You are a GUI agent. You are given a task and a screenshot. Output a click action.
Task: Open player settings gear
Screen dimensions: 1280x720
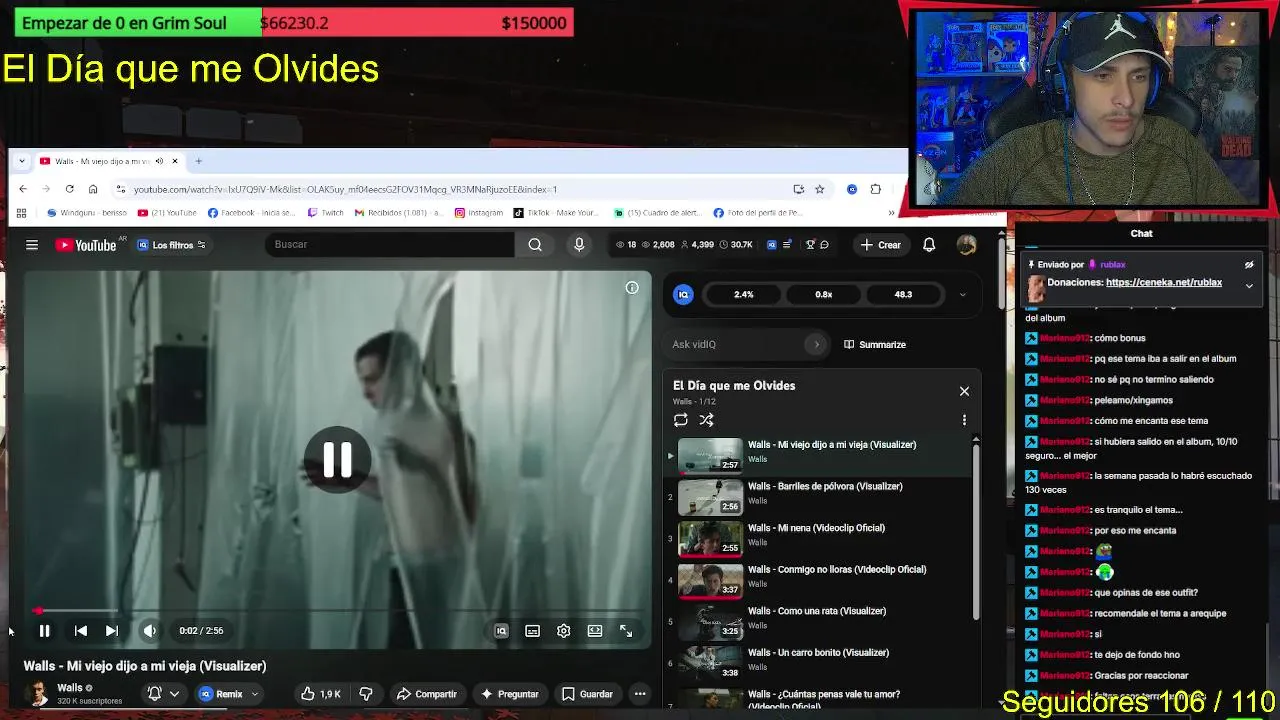(564, 631)
